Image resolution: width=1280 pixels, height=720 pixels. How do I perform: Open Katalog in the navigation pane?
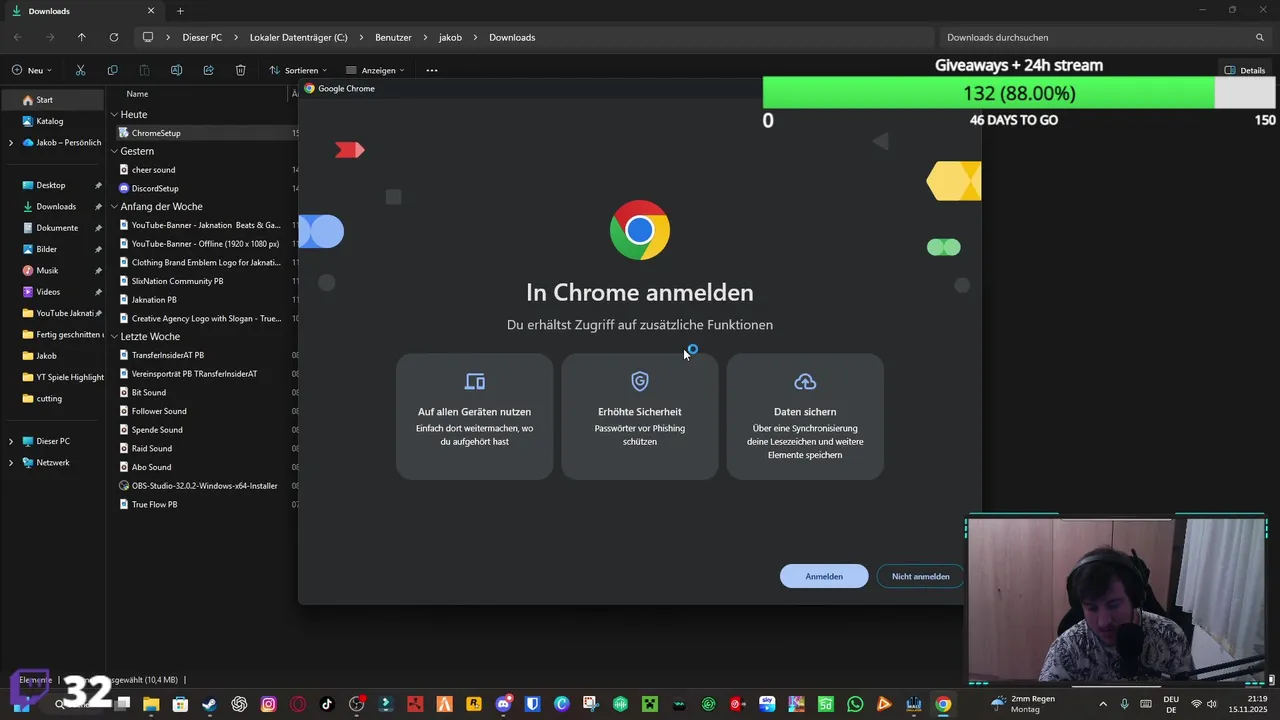(52, 121)
